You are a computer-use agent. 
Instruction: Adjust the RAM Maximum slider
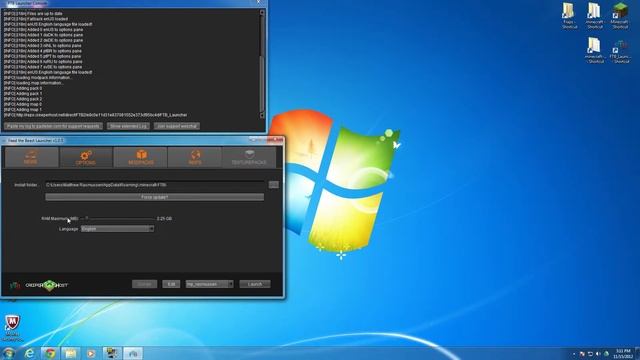118,218
